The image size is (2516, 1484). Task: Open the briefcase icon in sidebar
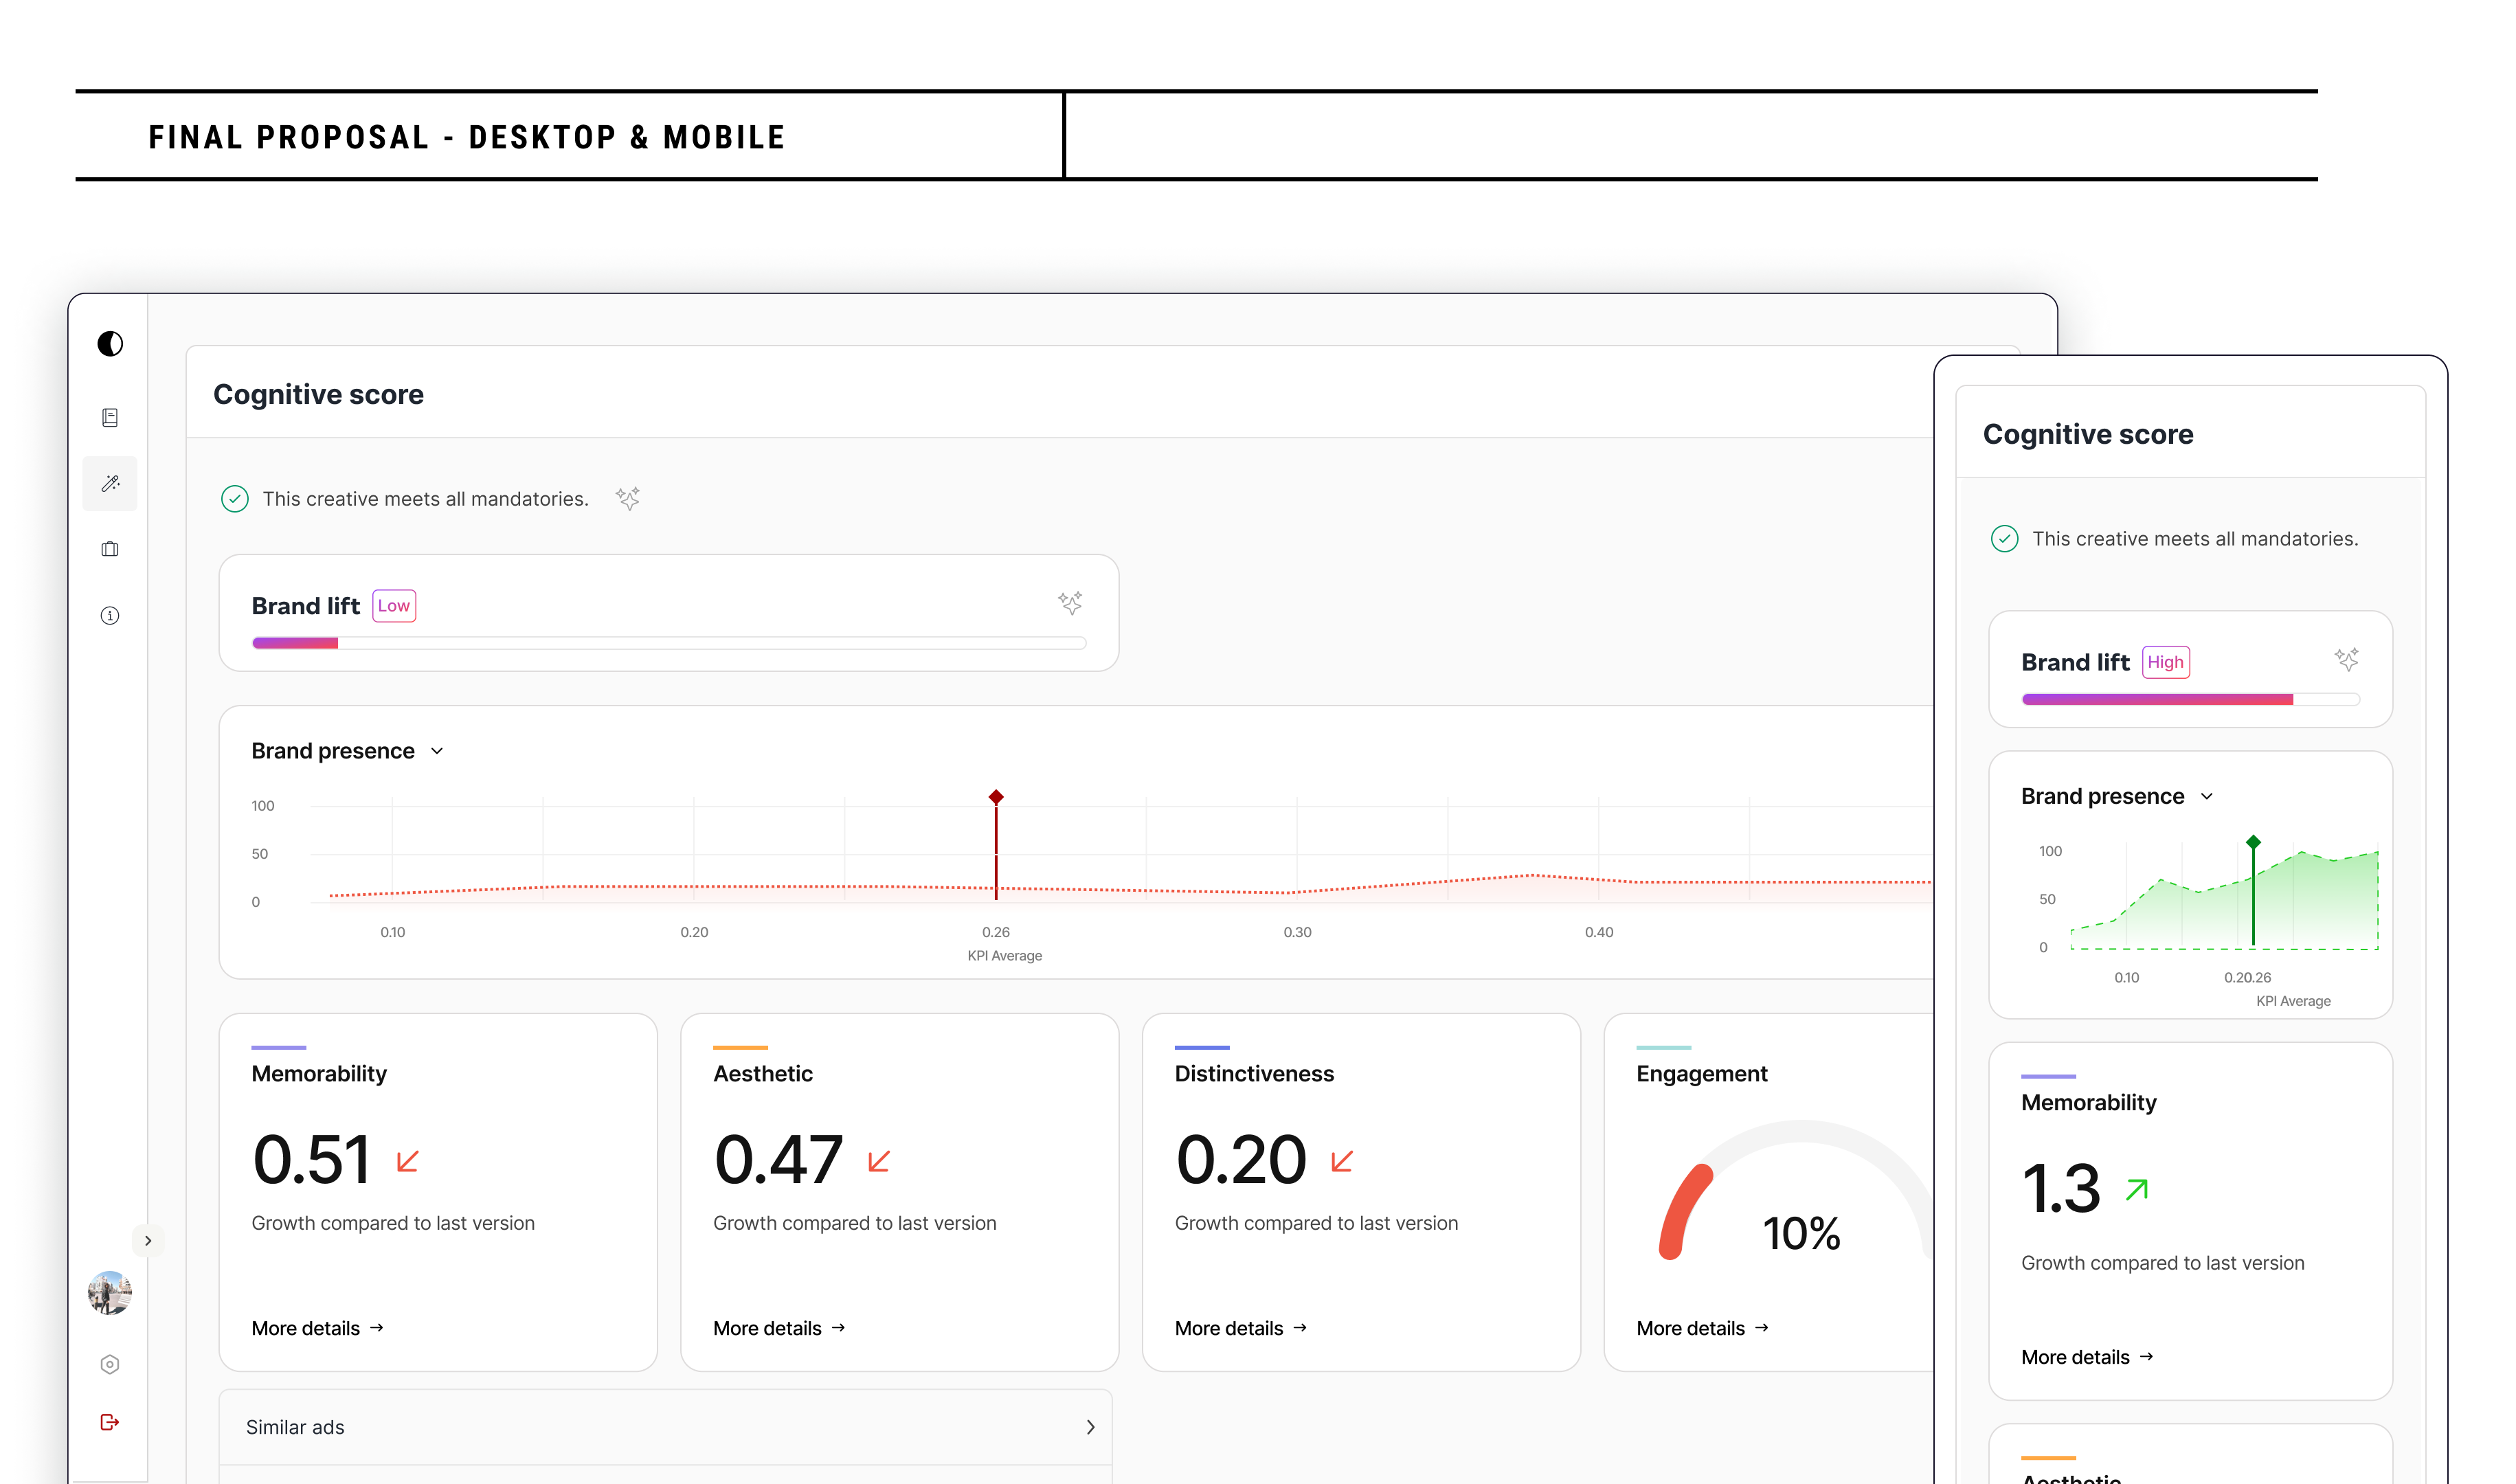pos(110,549)
